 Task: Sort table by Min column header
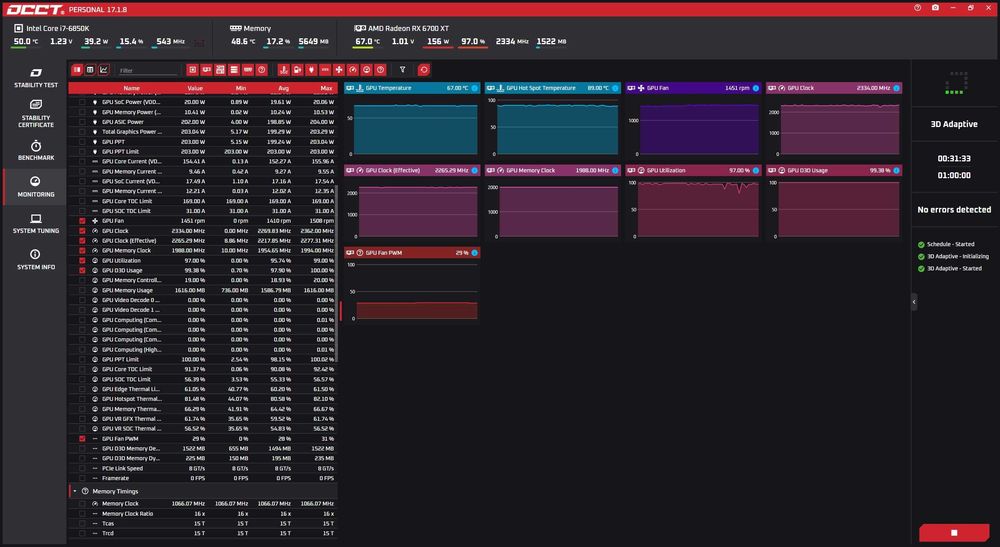click(x=240, y=88)
